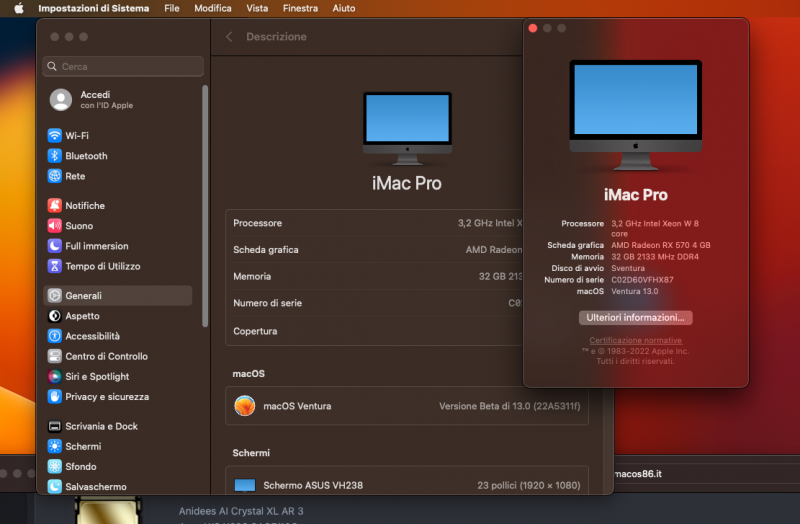Click the search magnifier icon
This screenshot has height=524, width=800.
click(52, 66)
